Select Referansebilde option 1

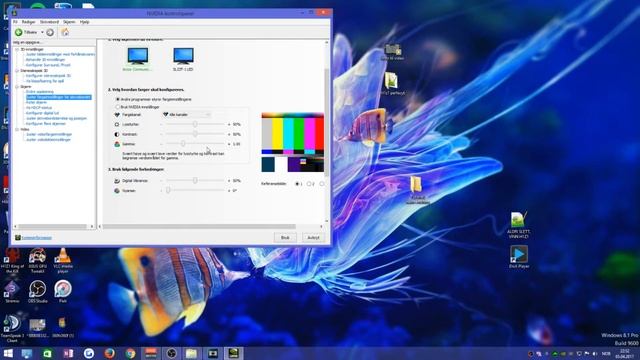(x=297, y=184)
